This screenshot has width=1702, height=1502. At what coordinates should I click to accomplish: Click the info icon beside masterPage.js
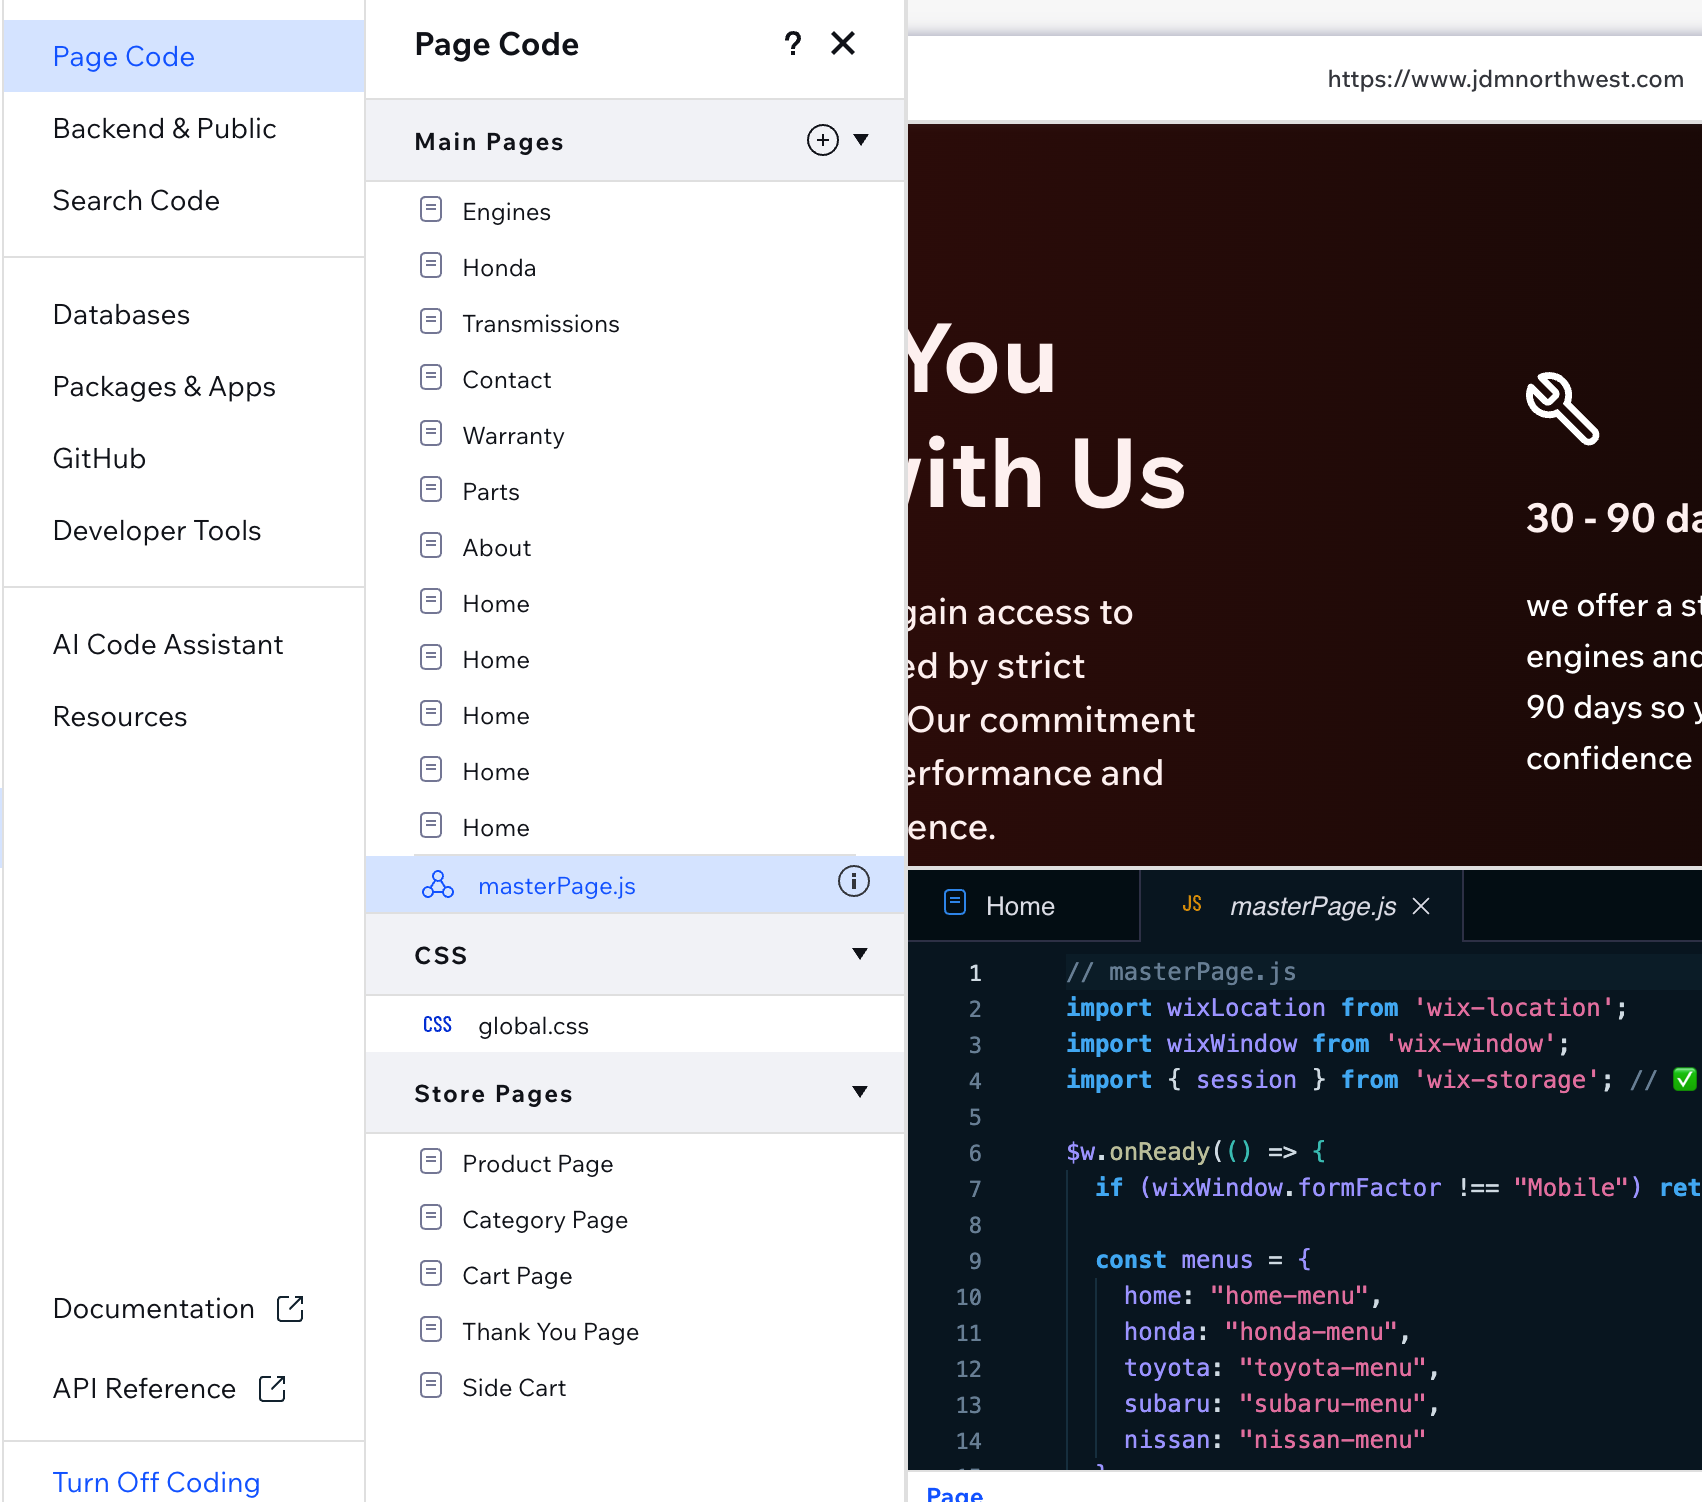click(x=853, y=882)
